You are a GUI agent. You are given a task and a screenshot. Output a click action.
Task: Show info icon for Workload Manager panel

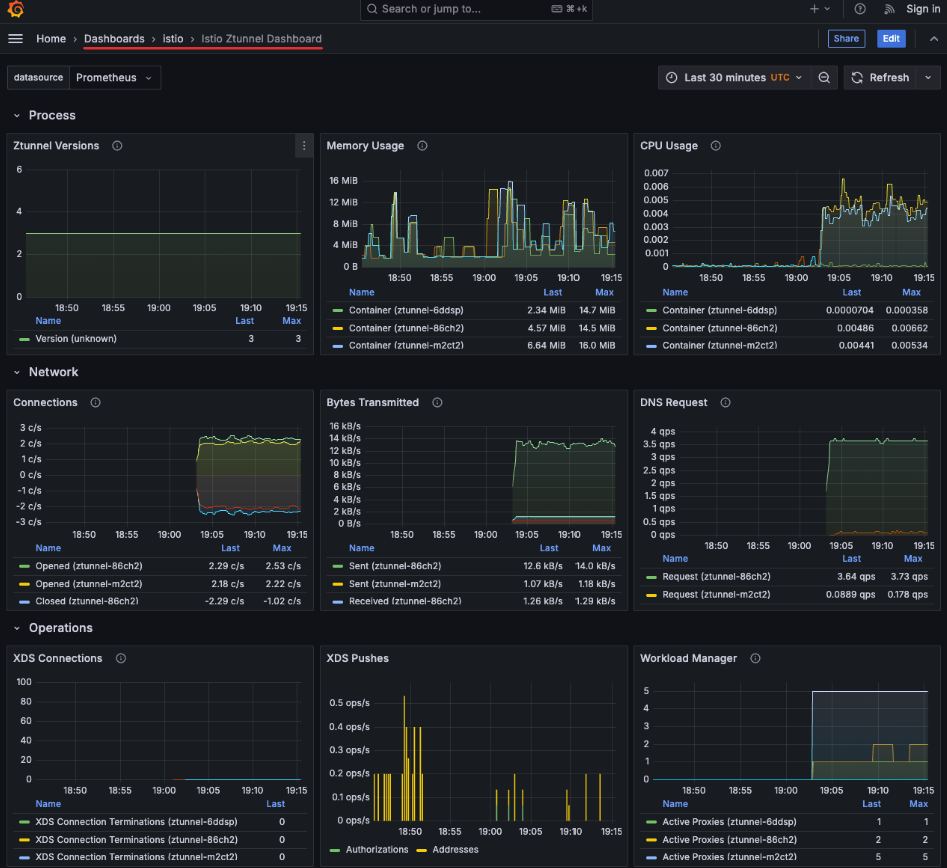click(755, 658)
